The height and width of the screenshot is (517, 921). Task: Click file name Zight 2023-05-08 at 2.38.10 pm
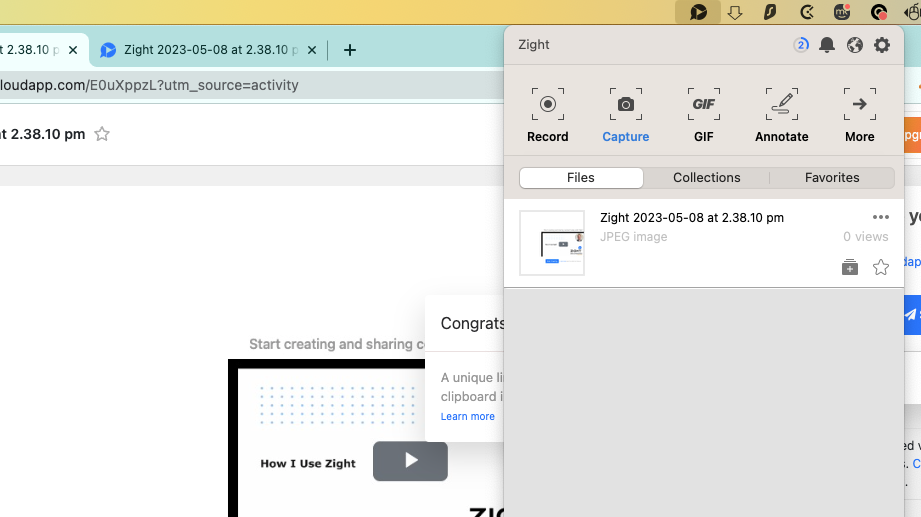coord(692,217)
